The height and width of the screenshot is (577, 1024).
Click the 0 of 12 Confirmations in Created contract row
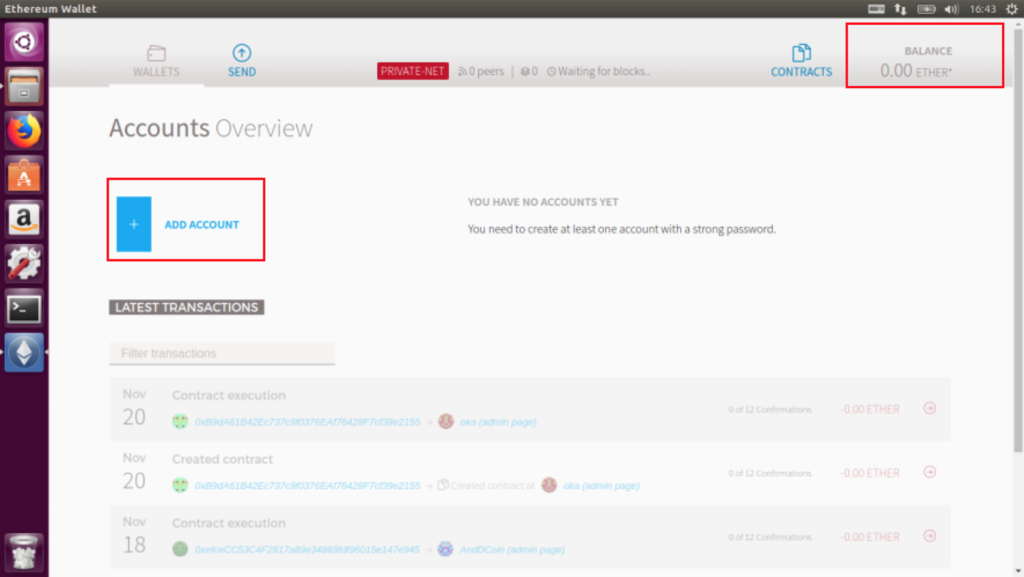click(770, 473)
